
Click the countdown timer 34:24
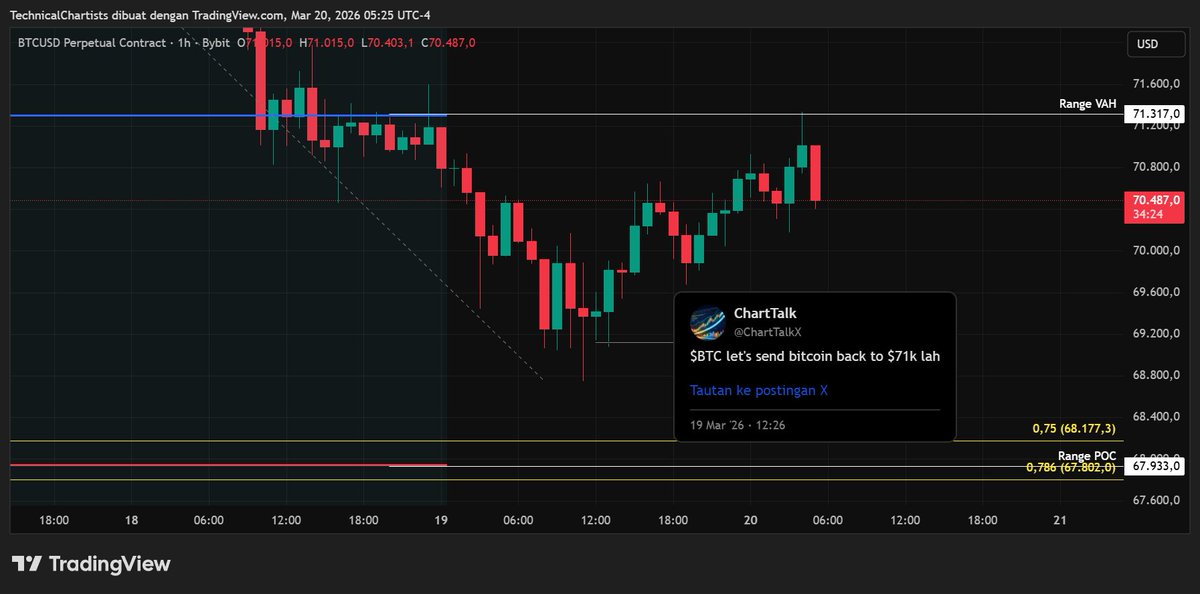tap(1147, 215)
